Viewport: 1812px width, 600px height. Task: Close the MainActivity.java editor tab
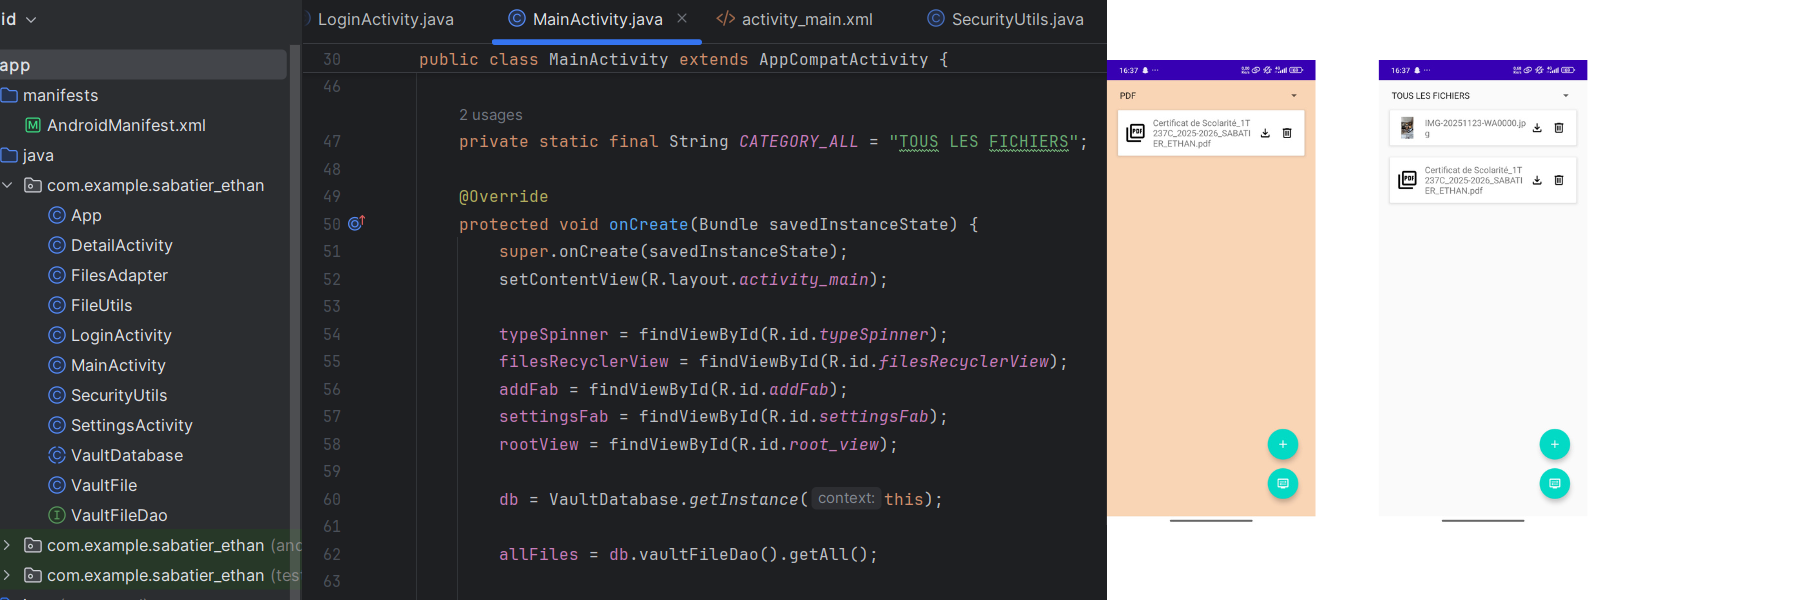click(x=682, y=19)
